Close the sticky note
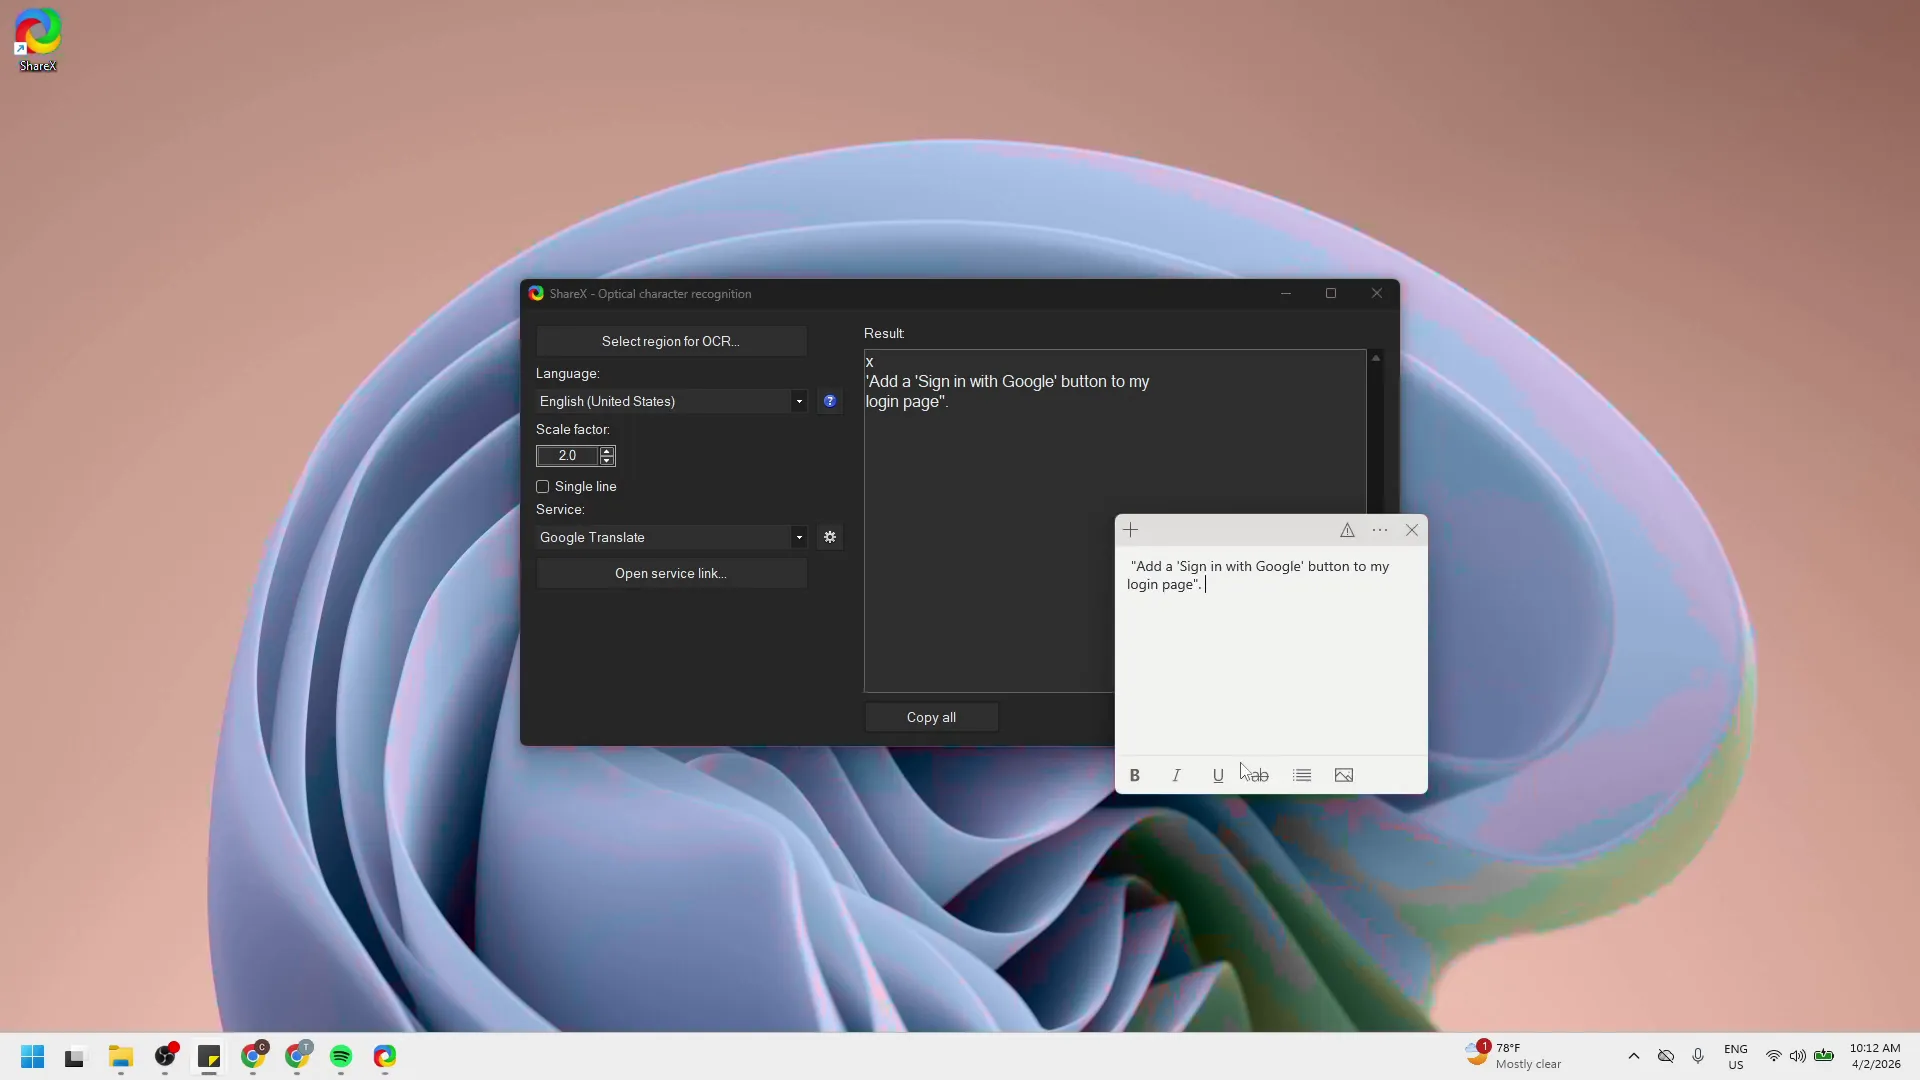The image size is (1920, 1080). coord(1412,530)
